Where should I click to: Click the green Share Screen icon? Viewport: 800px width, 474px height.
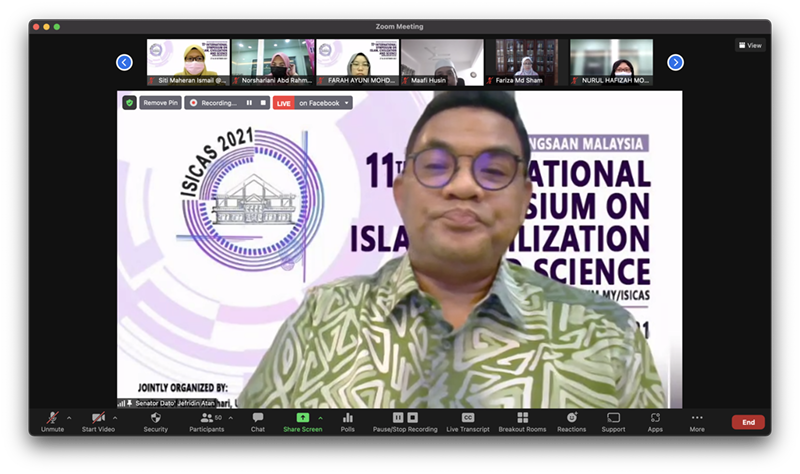(x=302, y=418)
